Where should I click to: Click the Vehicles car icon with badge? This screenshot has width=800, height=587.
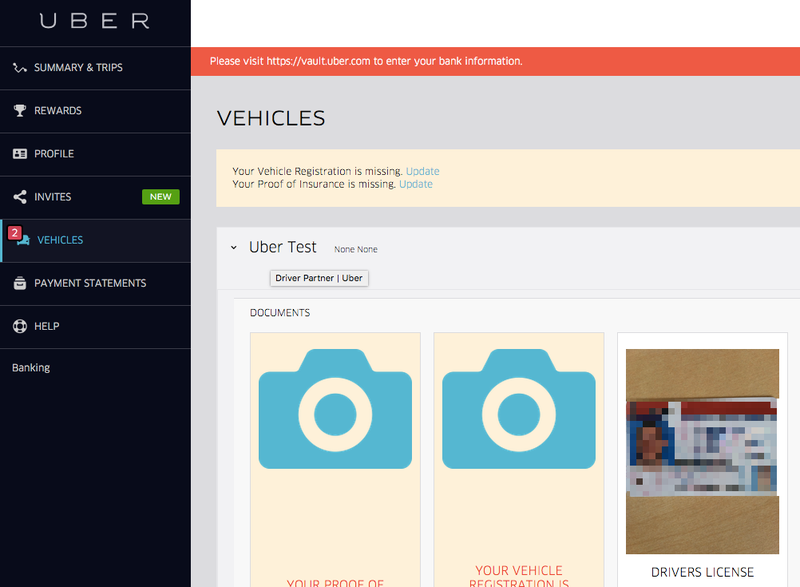(19, 236)
